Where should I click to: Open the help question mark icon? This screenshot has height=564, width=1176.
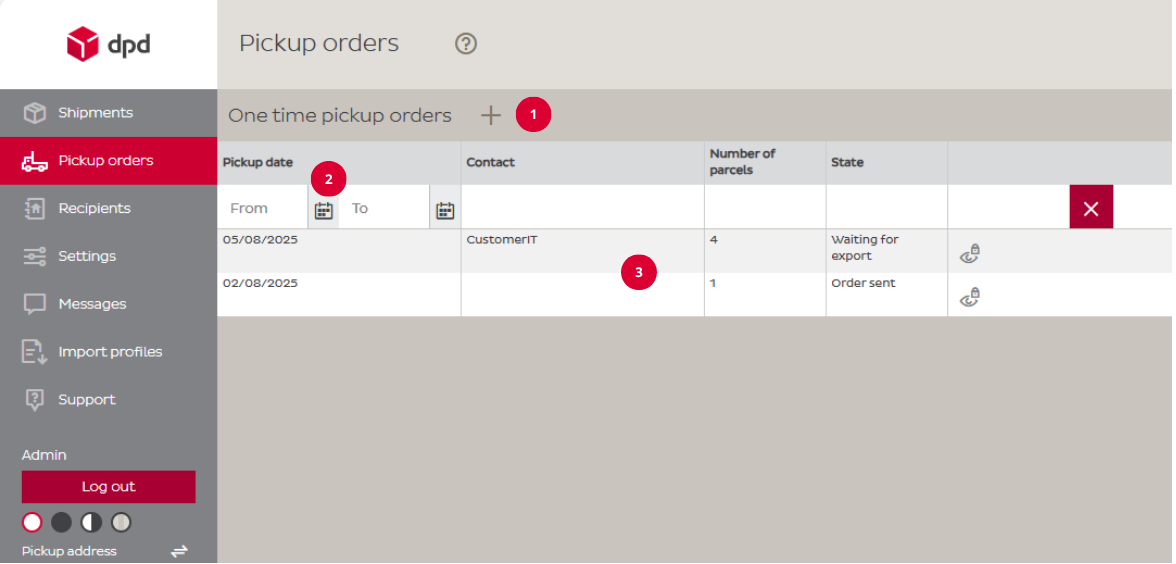[466, 44]
